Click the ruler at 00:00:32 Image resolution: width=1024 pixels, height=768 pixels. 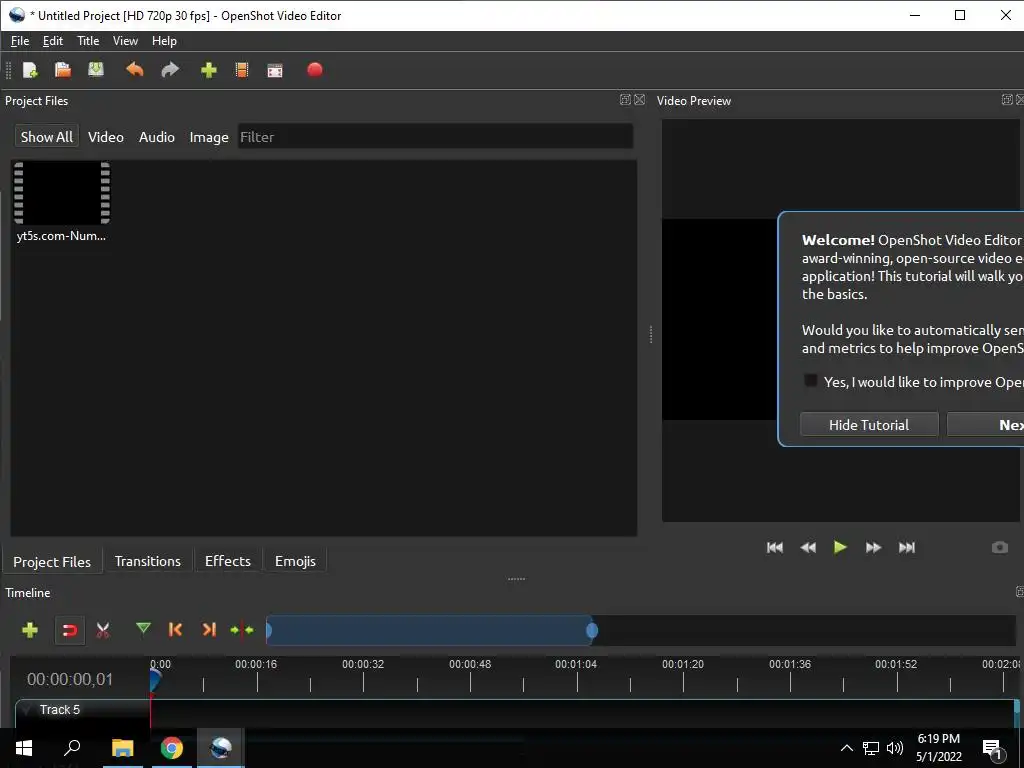tap(363, 664)
